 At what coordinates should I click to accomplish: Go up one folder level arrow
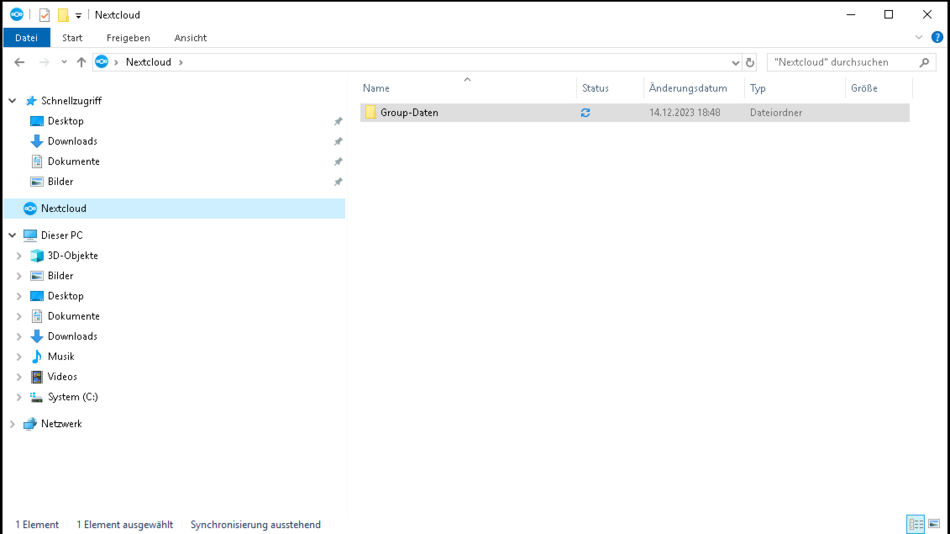[81, 62]
